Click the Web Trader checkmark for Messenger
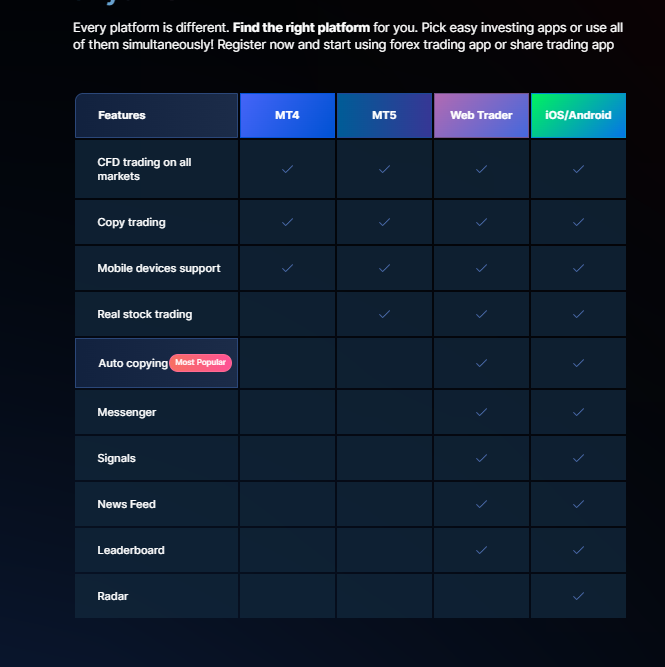665x667 pixels. [481, 412]
